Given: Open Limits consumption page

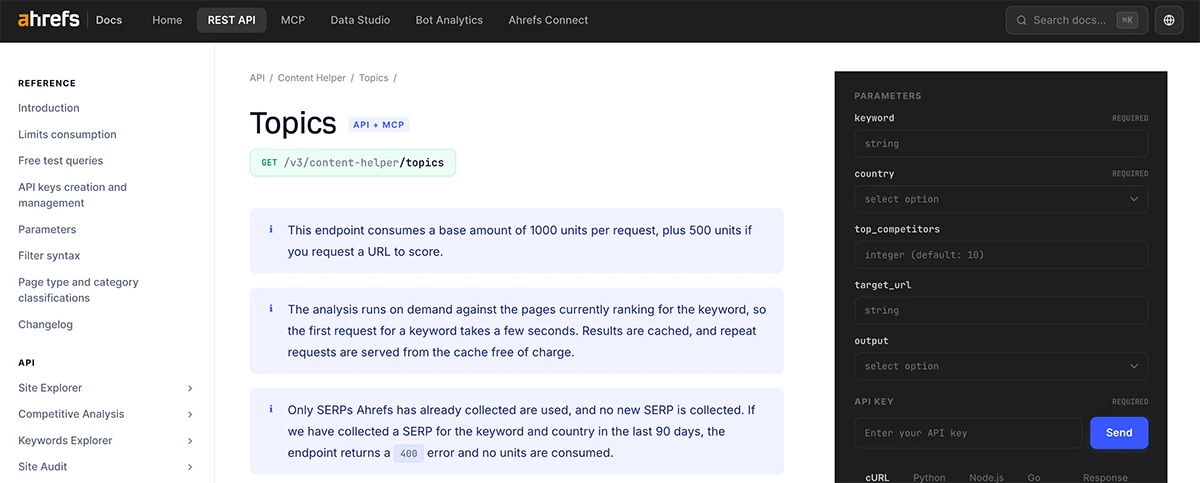Looking at the screenshot, I should tap(67, 134).
